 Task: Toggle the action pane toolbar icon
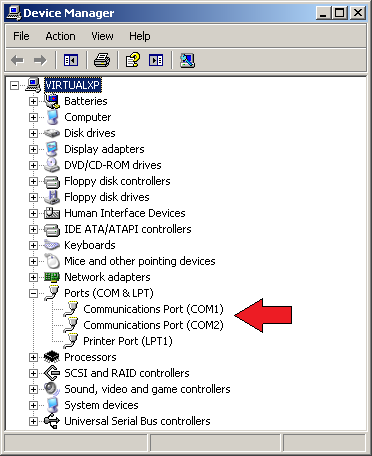[x=156, y=60]
